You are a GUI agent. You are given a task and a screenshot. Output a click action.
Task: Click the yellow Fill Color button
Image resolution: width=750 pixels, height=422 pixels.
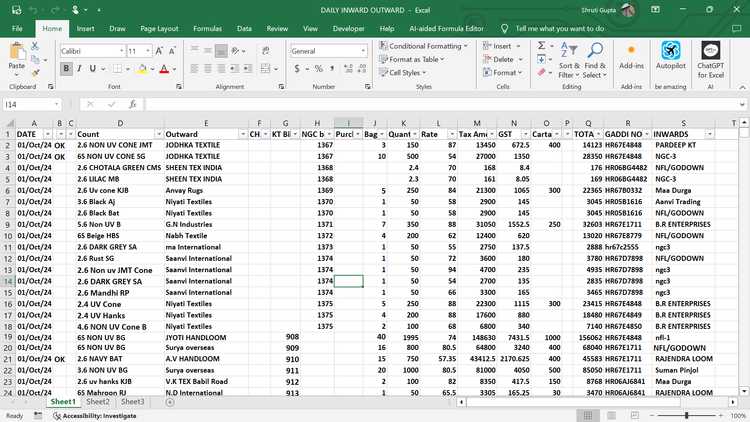click(x=140, y=68)
